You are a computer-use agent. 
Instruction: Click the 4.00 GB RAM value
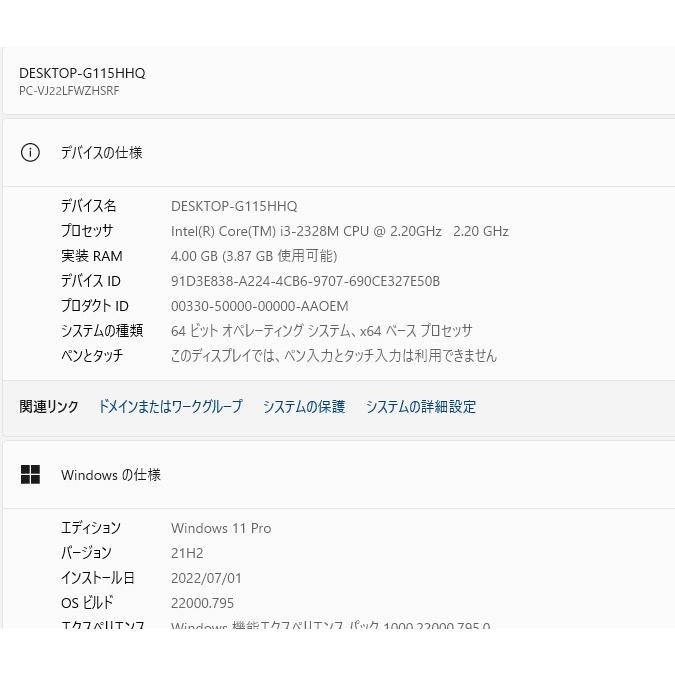tap(254, 256)
